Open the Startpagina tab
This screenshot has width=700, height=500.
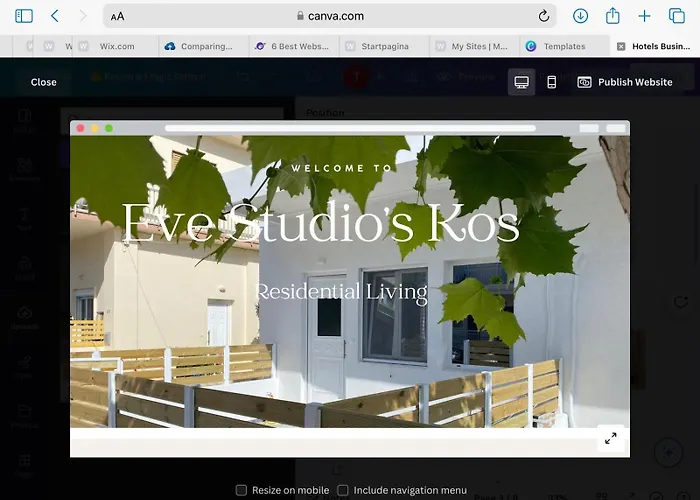click(x=384, y=46)
